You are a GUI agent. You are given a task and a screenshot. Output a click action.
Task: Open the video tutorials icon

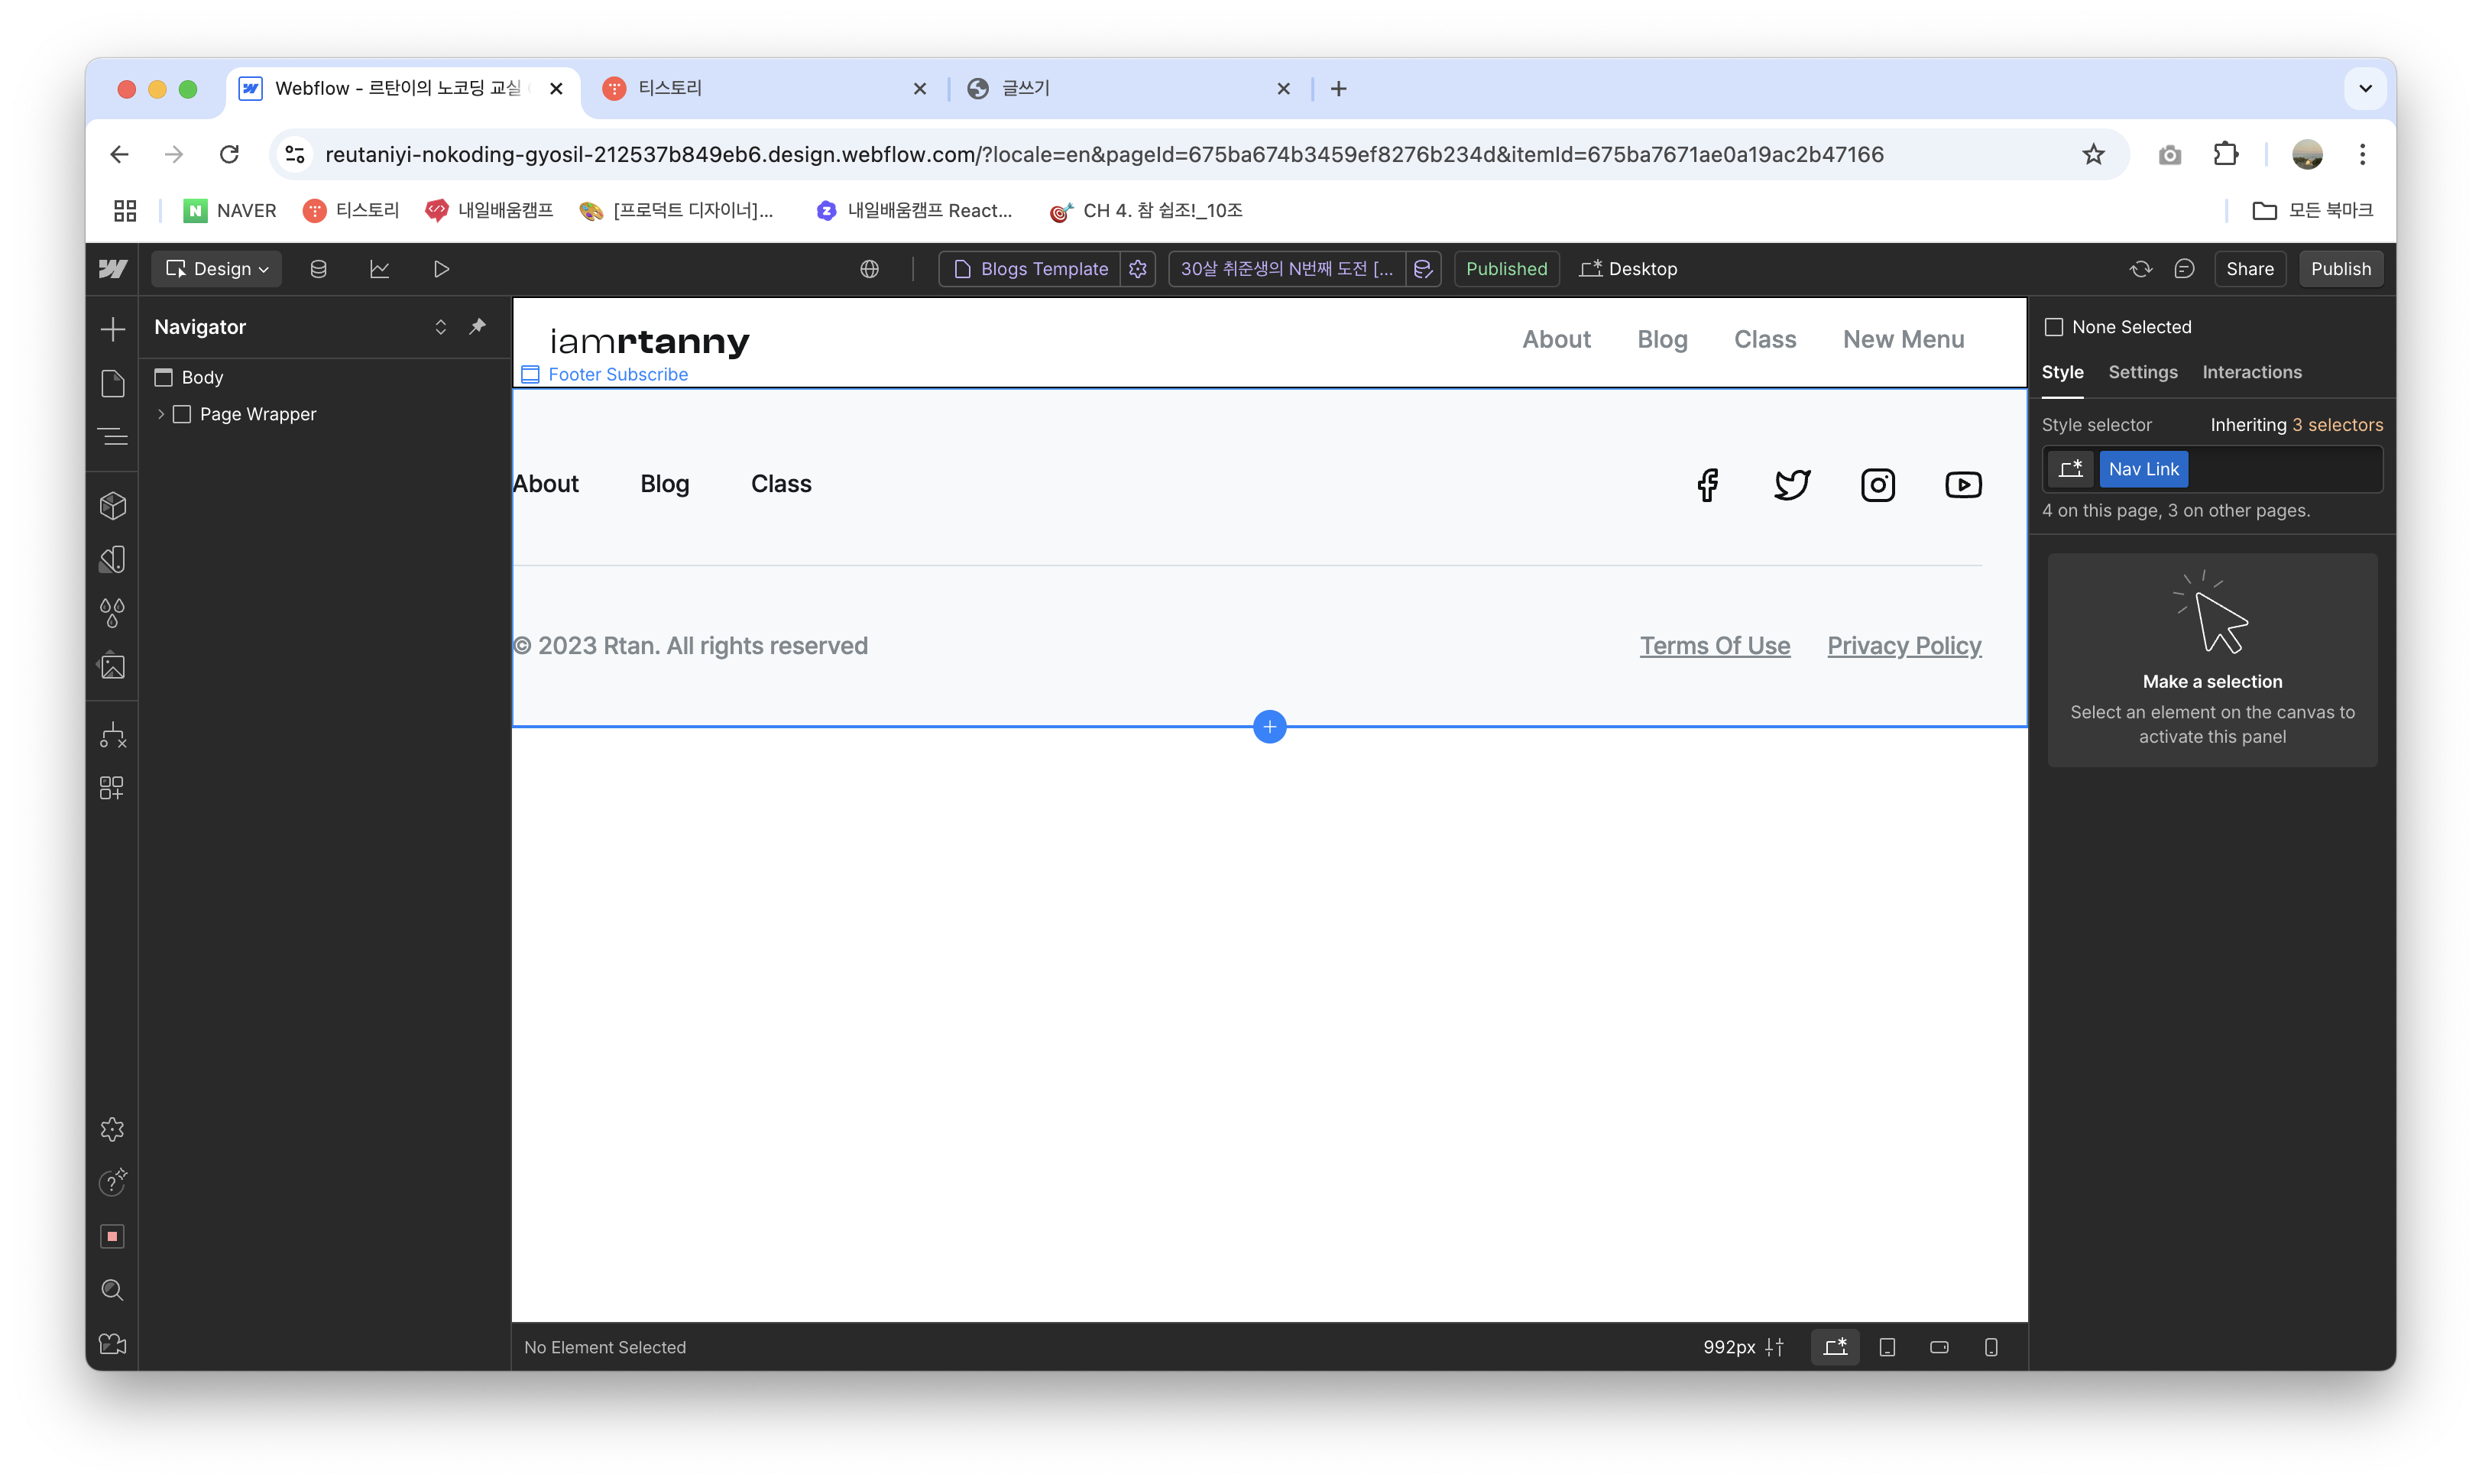113,1344
